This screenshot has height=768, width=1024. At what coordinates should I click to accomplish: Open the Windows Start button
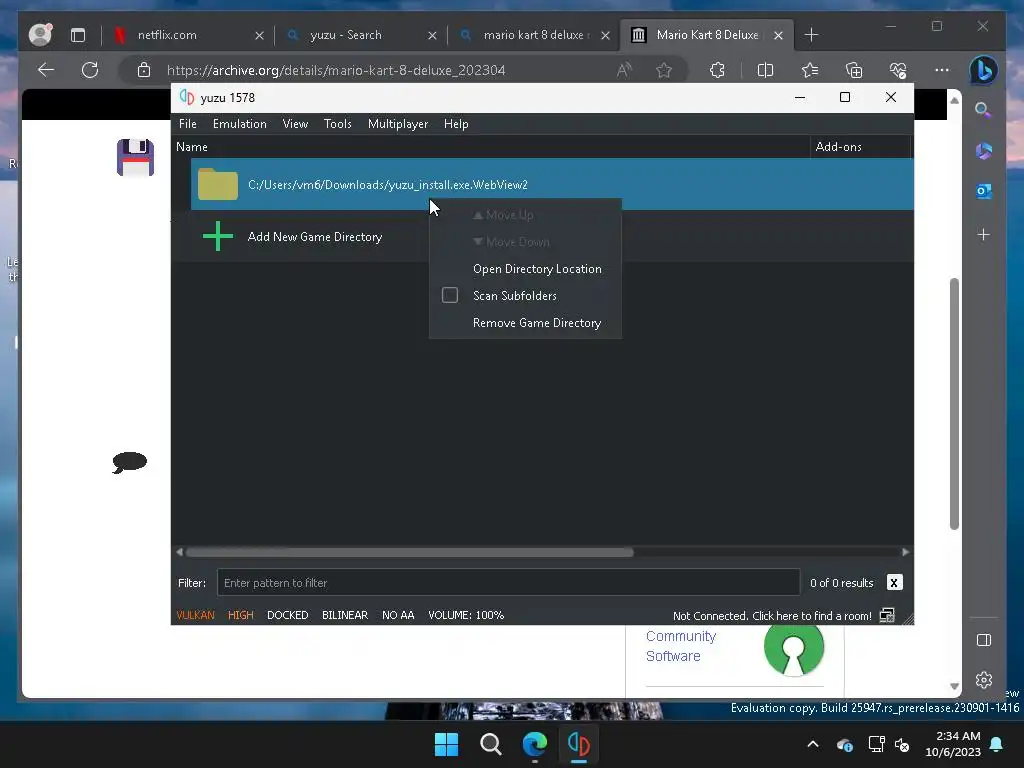pyautogui.click(x=447, y=744)
